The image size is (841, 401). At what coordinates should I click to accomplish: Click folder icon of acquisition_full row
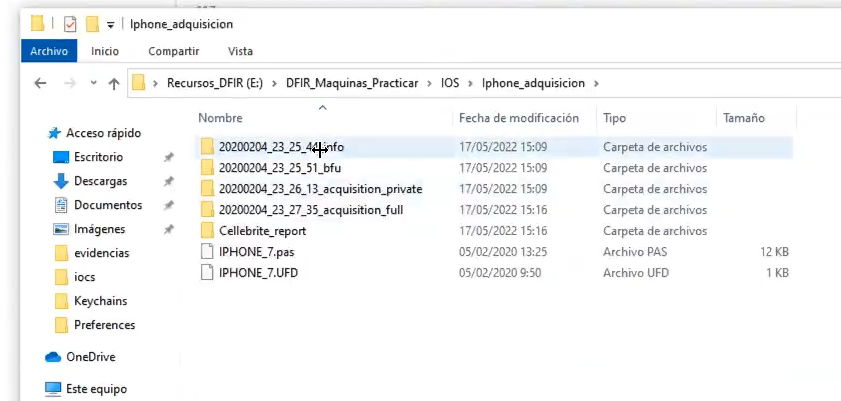pyautogui.click(x=208, y=210)
